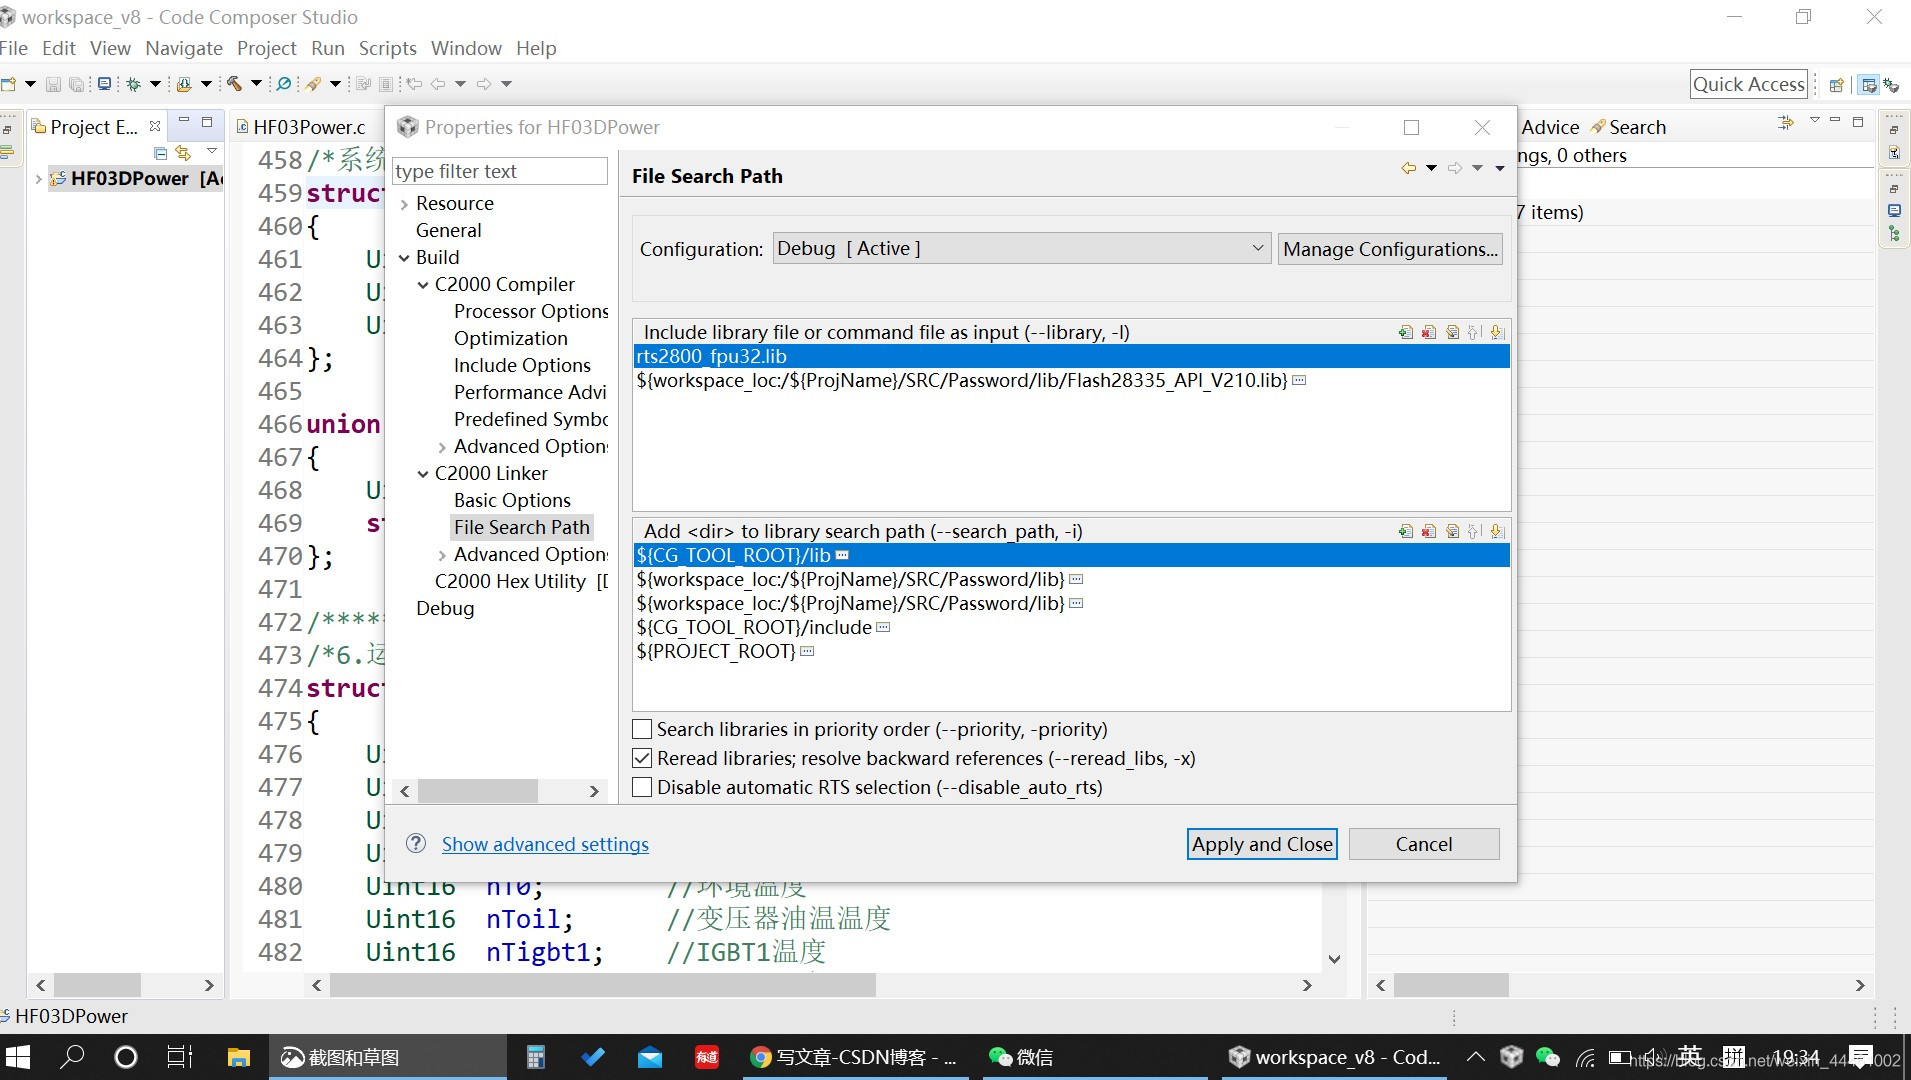Expand HF03DPower project in Project Explorer
1911x1080 pixels.
[38, 179]
